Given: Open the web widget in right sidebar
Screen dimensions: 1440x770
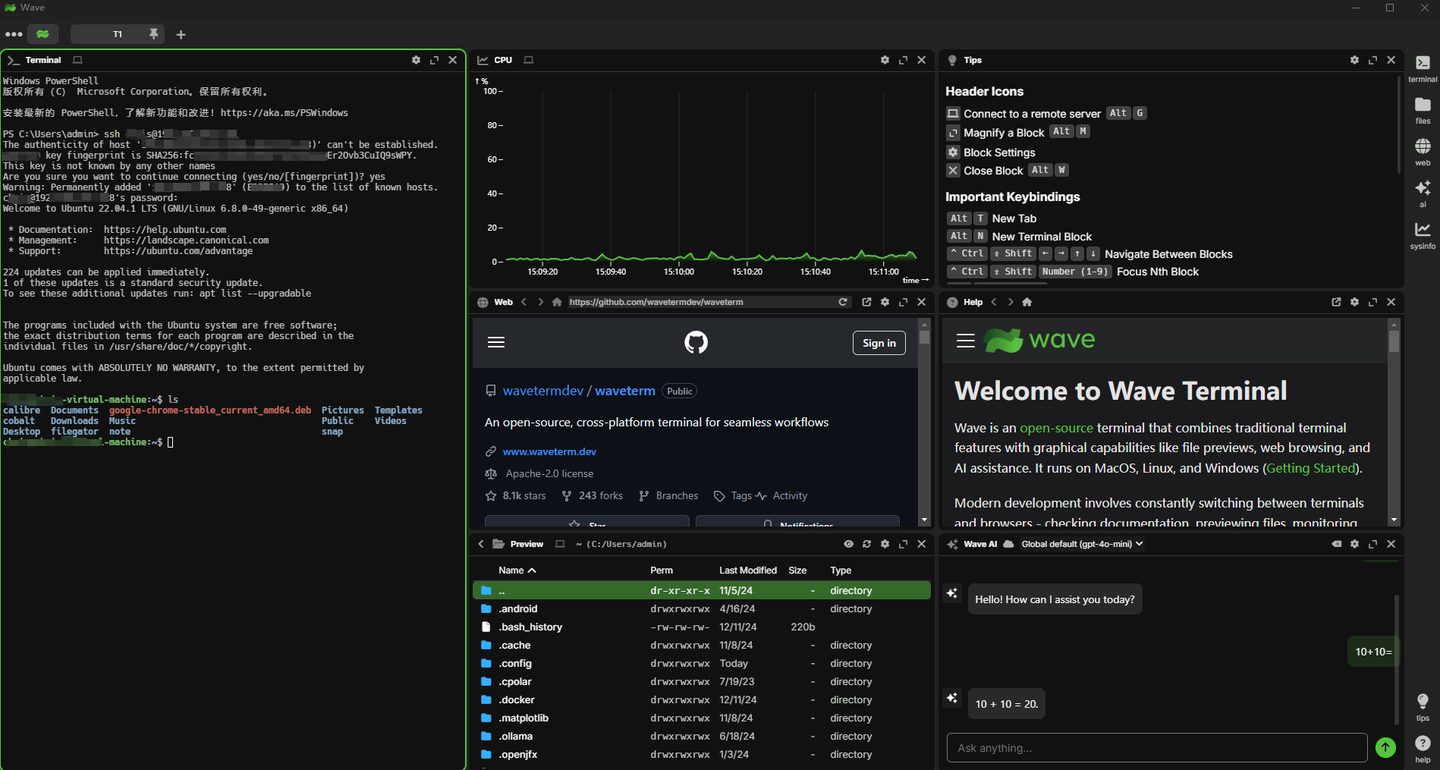Looking at the screenshot, I should pos(1422,149).
